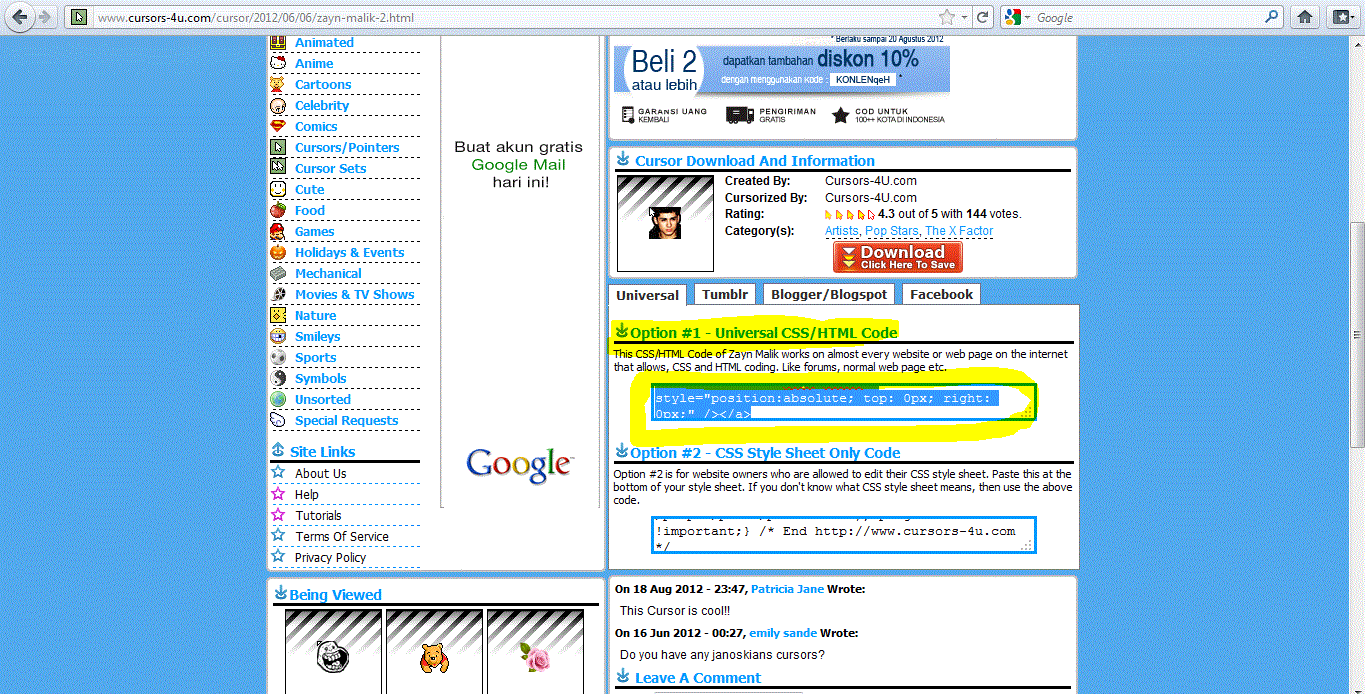This screenshot has width=1365, height=694.
Task: Click the browser forward arrow
Action: [44, 17]
